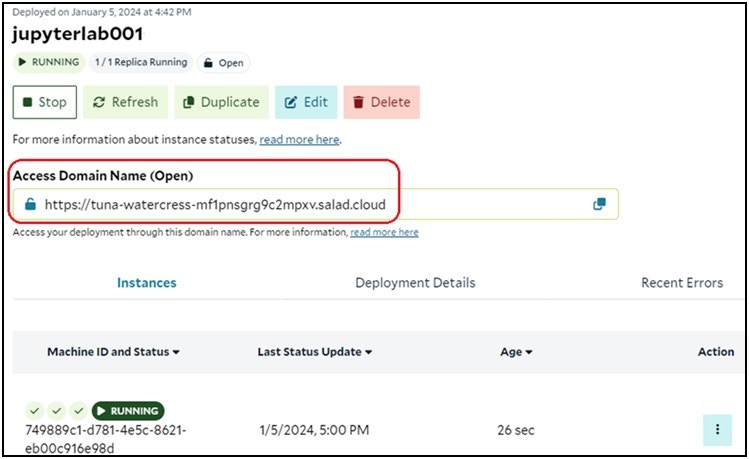The height and width of the screenshot is (459, 749).
Task: Click the third green checkmark status icon
Action: point(78,411)
